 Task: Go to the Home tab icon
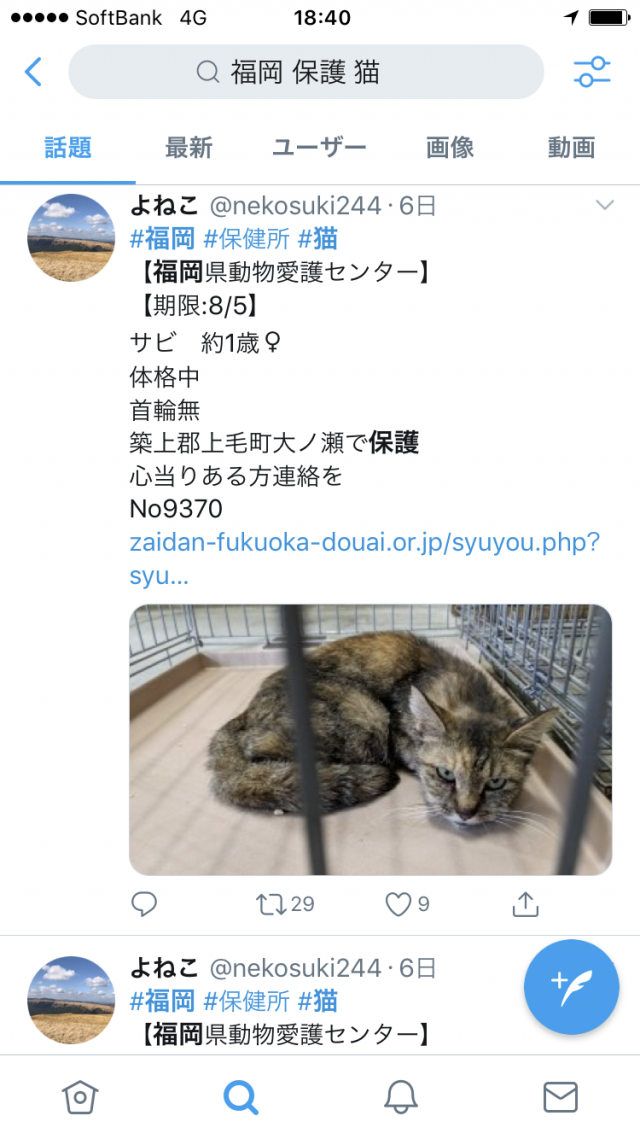point(80,1096)
